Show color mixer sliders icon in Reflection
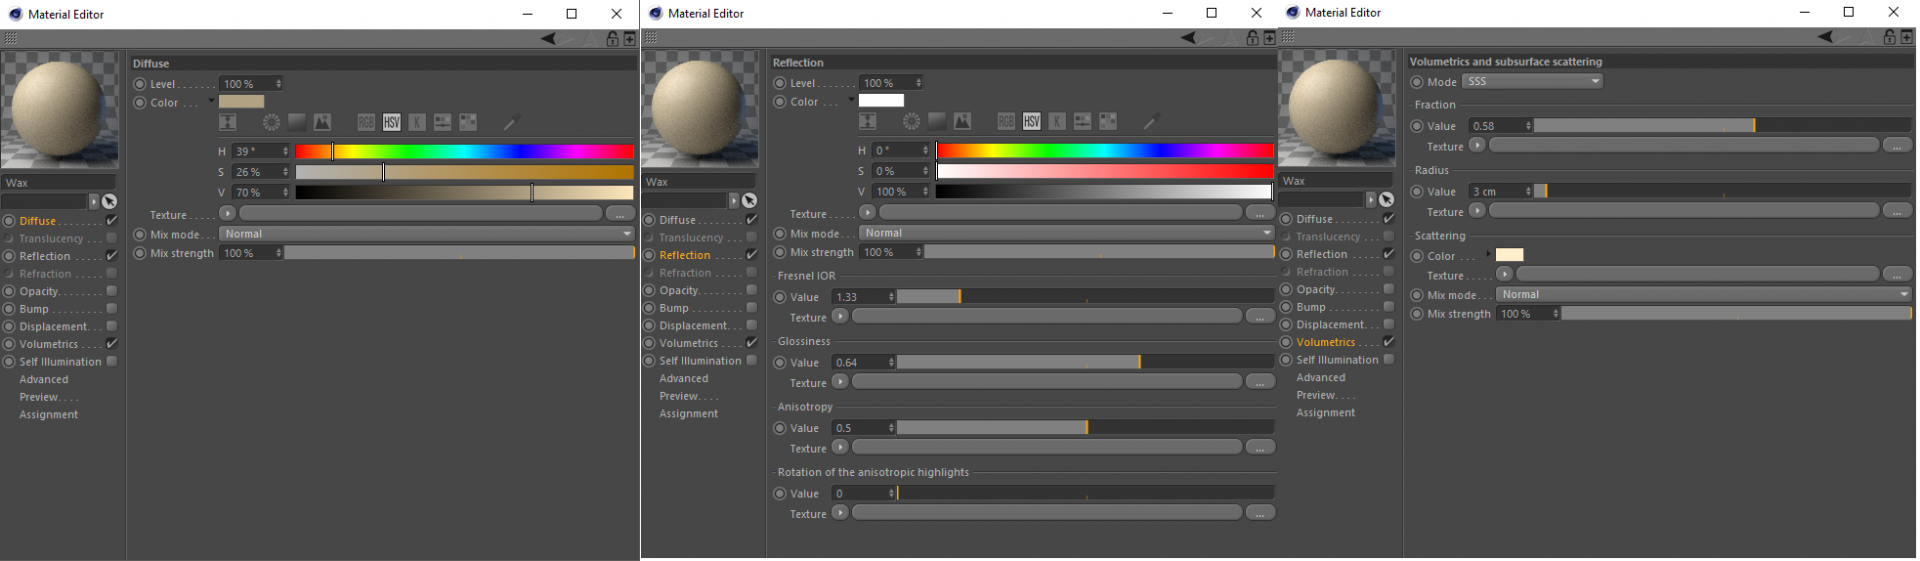This screenshot has height=561, width=1920. click(1082, 121)
